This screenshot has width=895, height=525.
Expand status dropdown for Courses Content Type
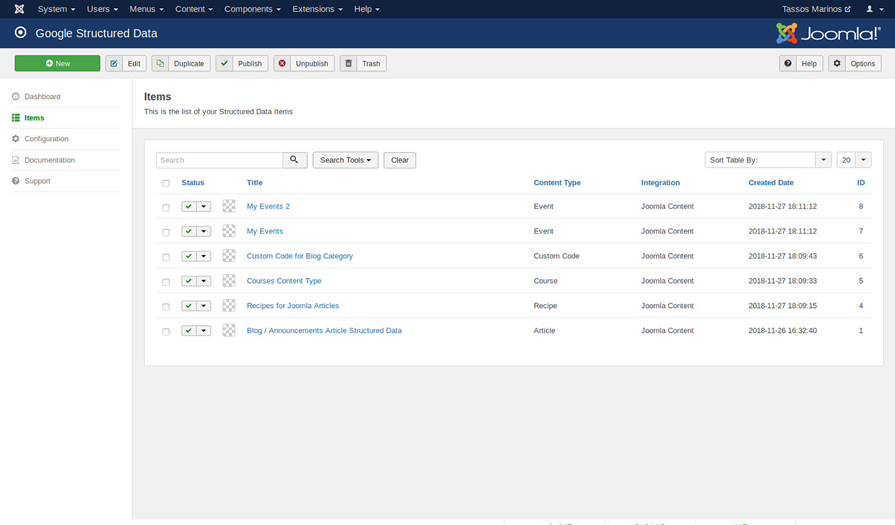click(204, 281)
